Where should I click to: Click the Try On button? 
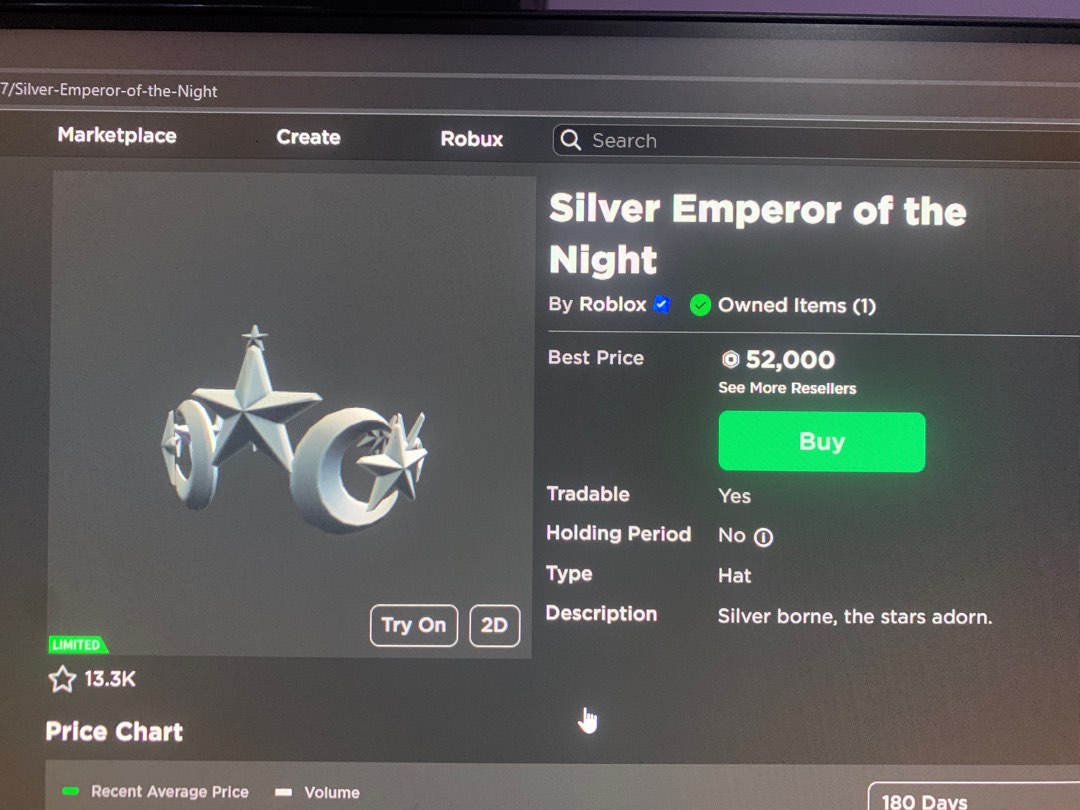414,625
